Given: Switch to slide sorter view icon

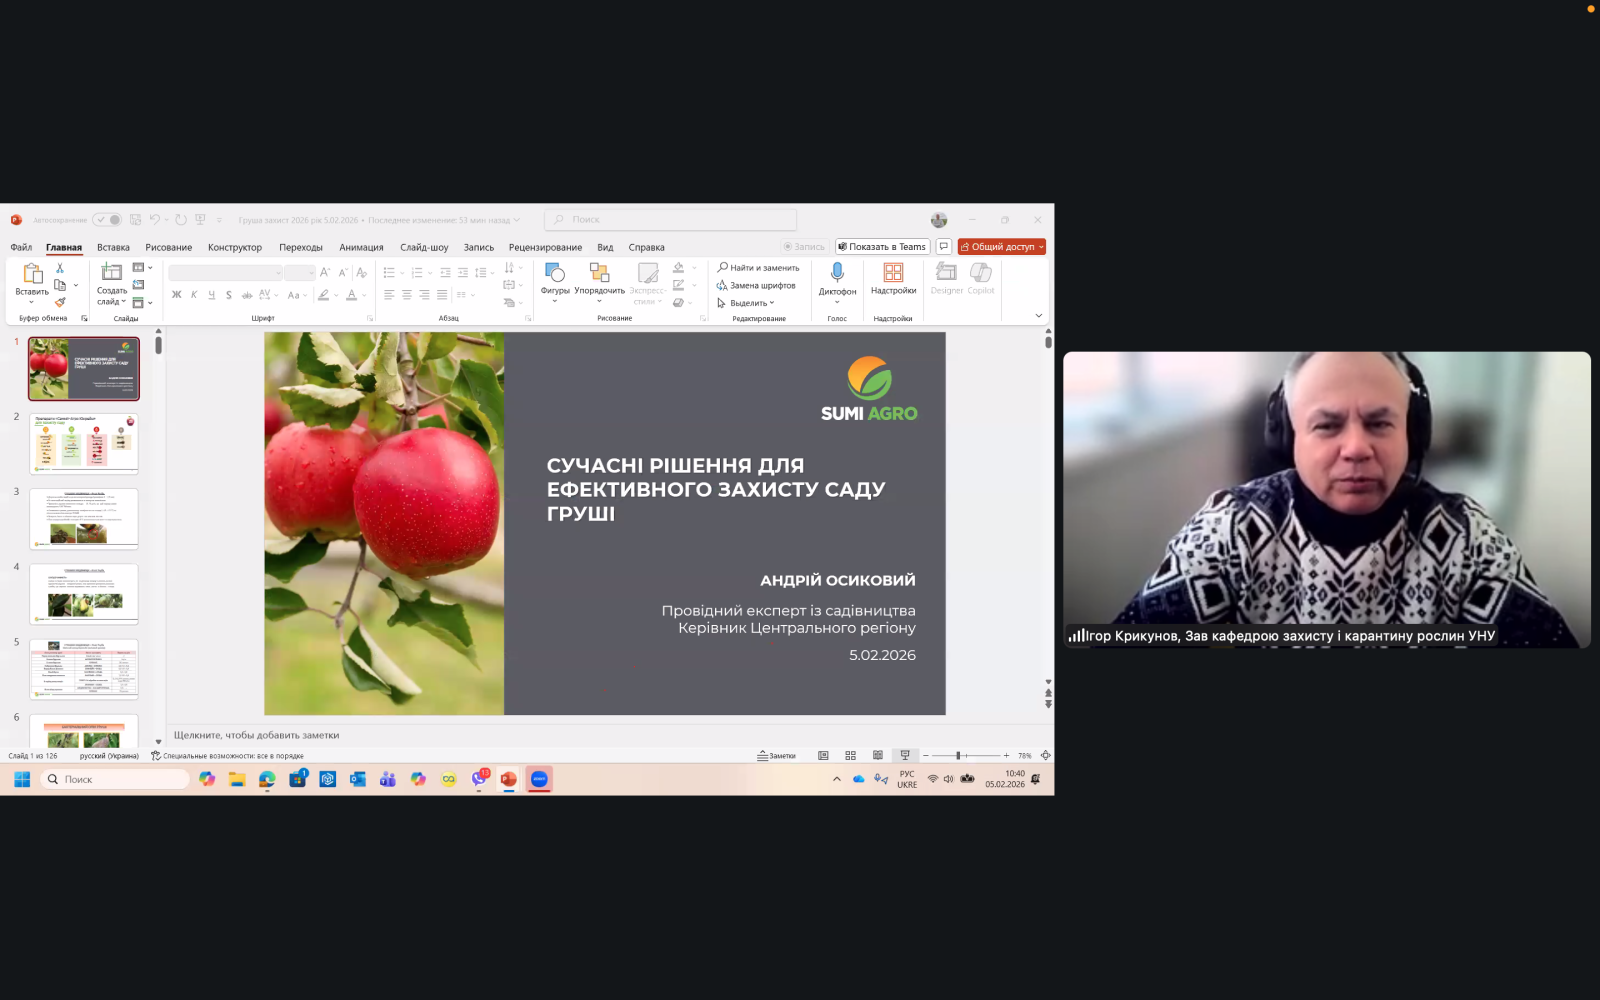Looking at the screenshot, I should pos(850,756).
